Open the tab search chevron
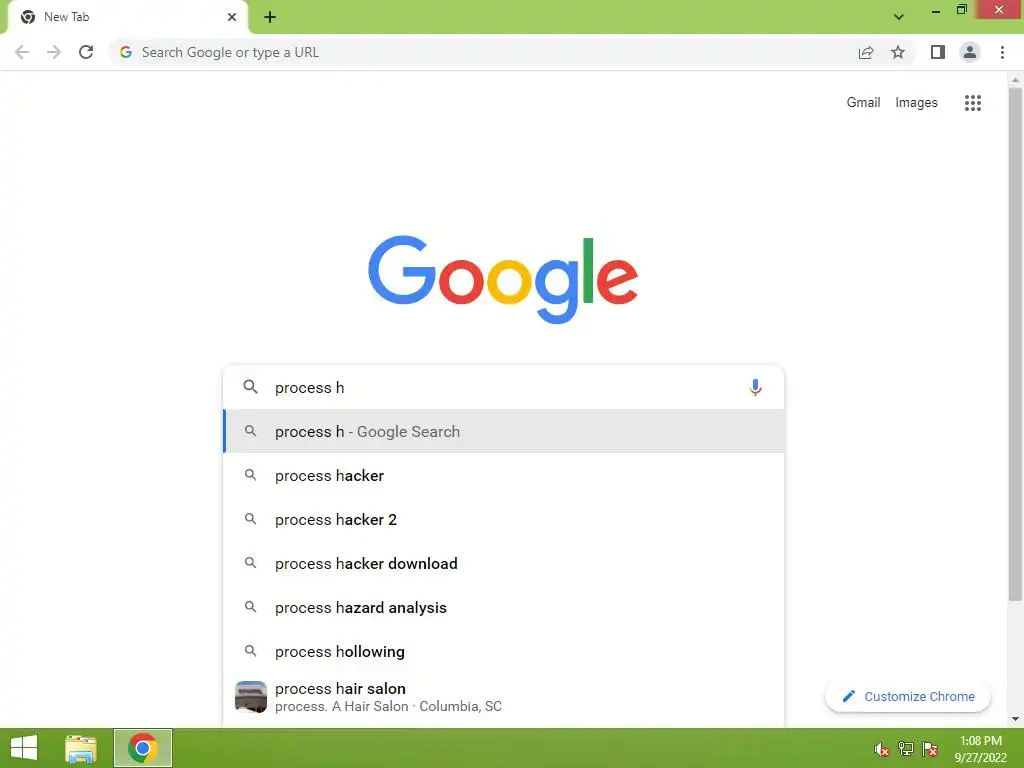1024x768 pixels. (x=899, y=17)
